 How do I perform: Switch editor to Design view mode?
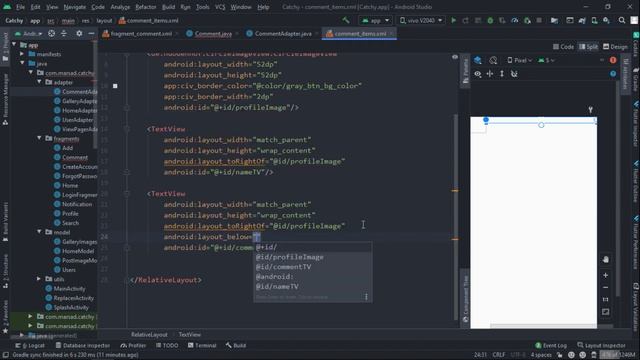point(616,47)
